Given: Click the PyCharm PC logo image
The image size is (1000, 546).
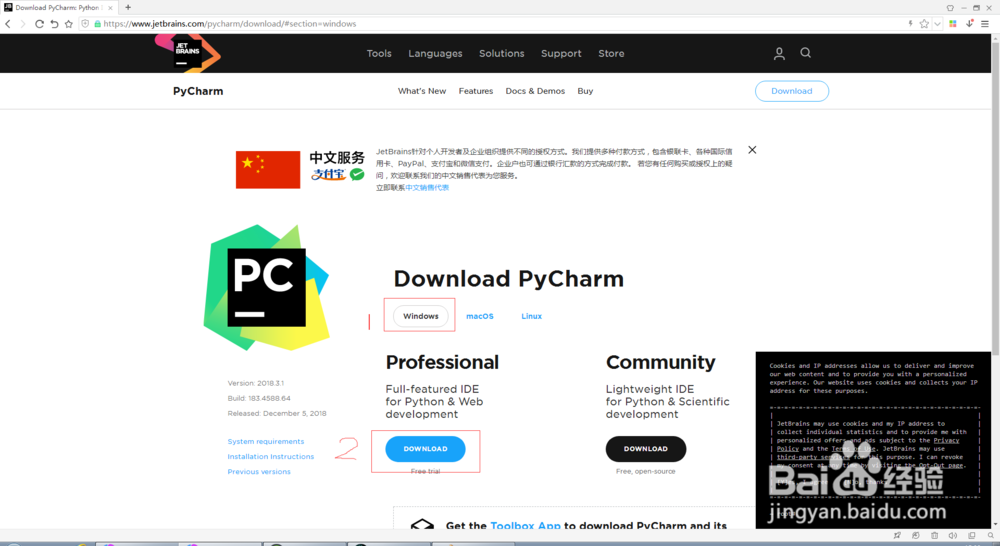Looking at the screenshot, I should click(x=267, y=287).
